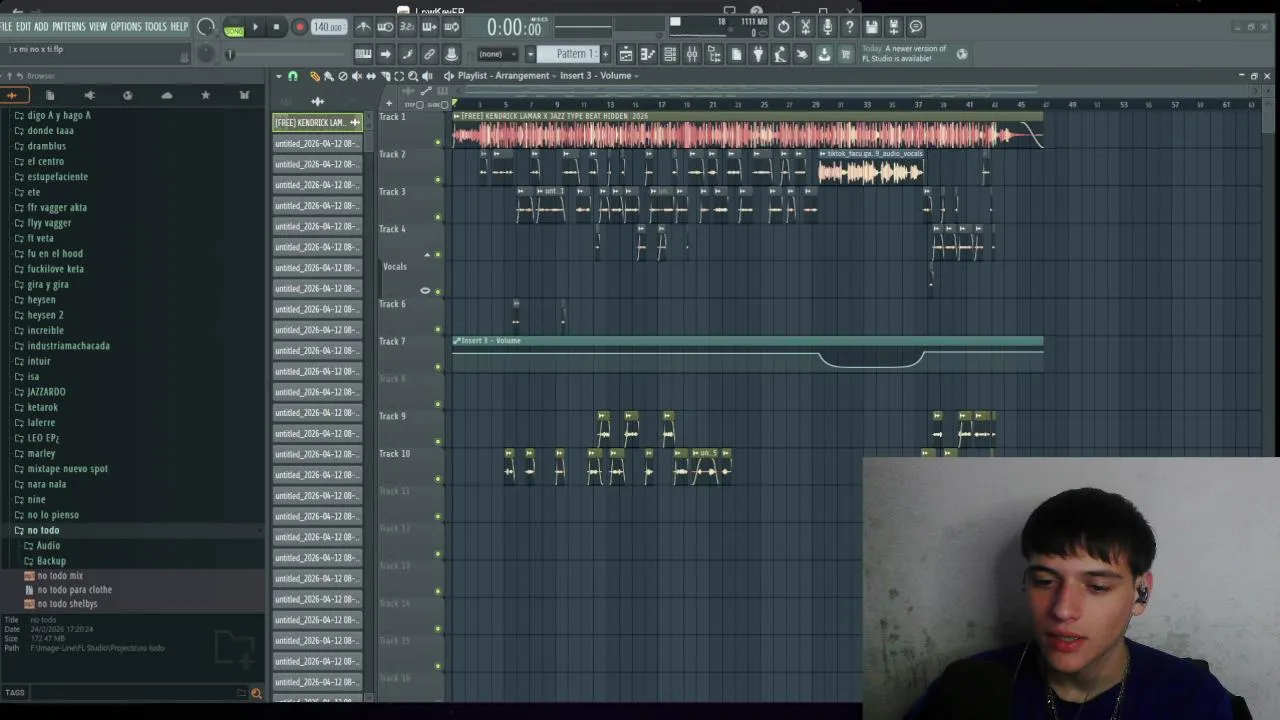
Task: Toggle mute LED on Track 10
Action: (x=438, y=479)
